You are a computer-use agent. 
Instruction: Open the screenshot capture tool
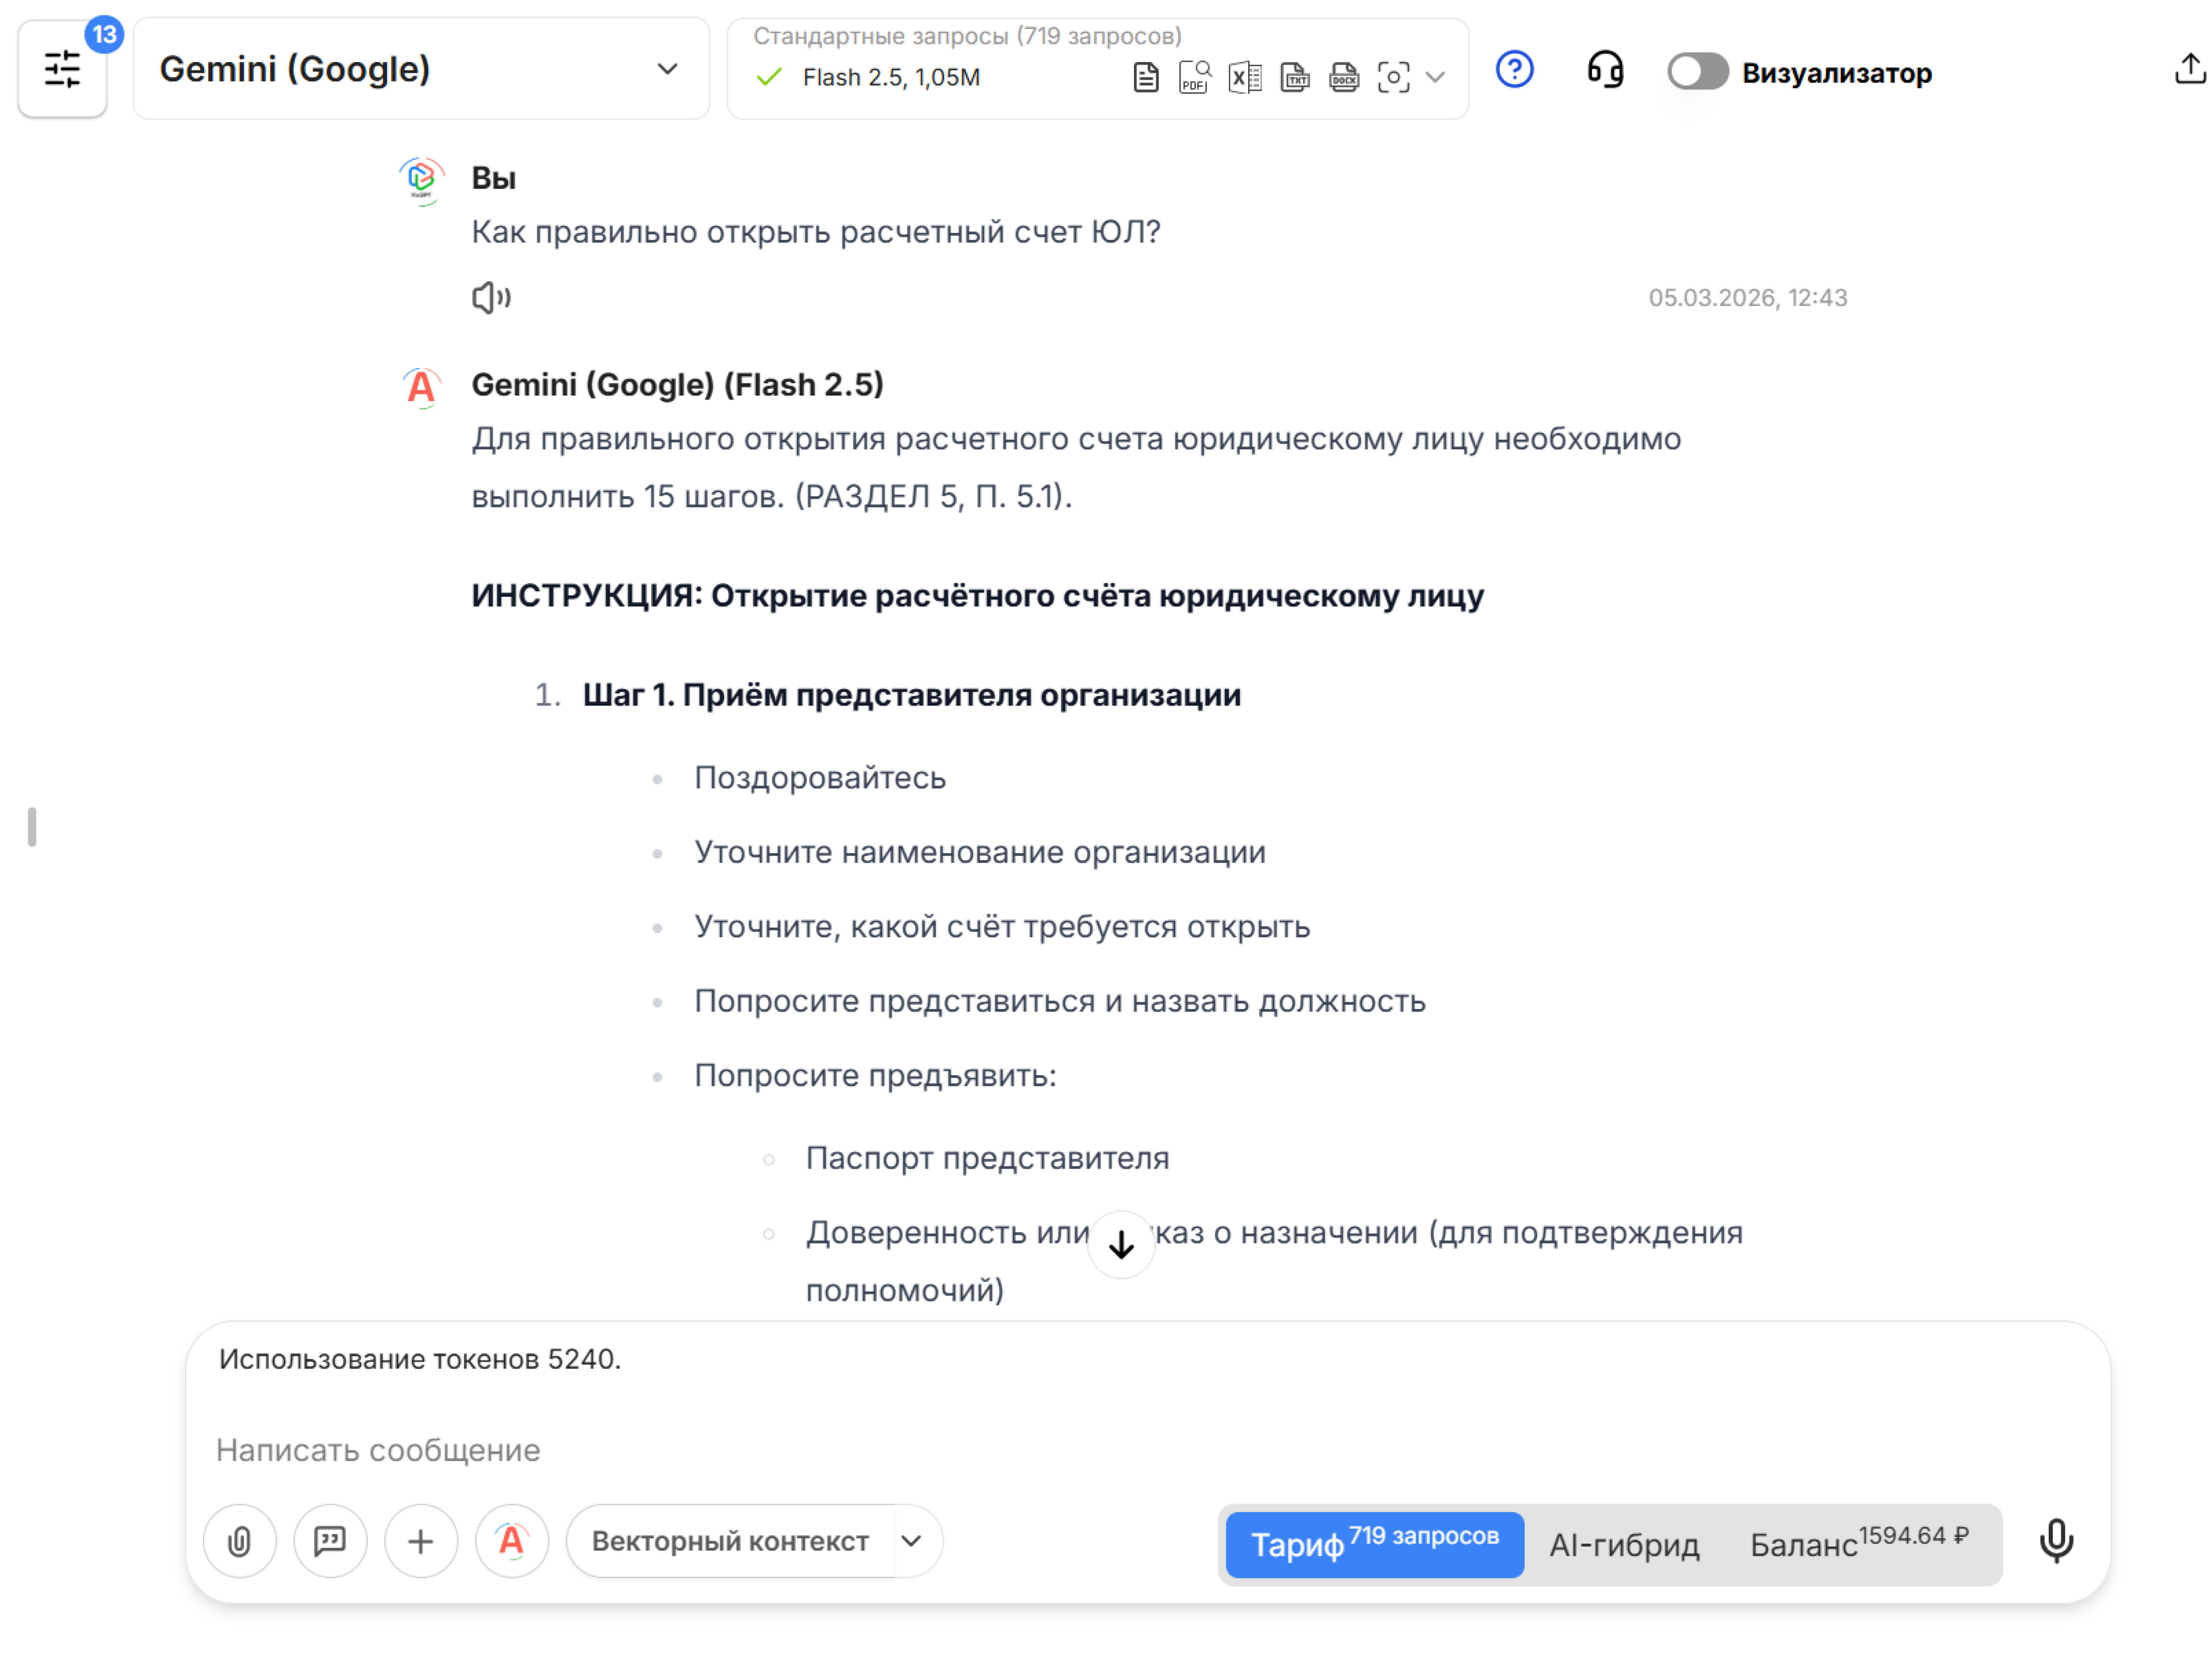(x=1394, y=77)
